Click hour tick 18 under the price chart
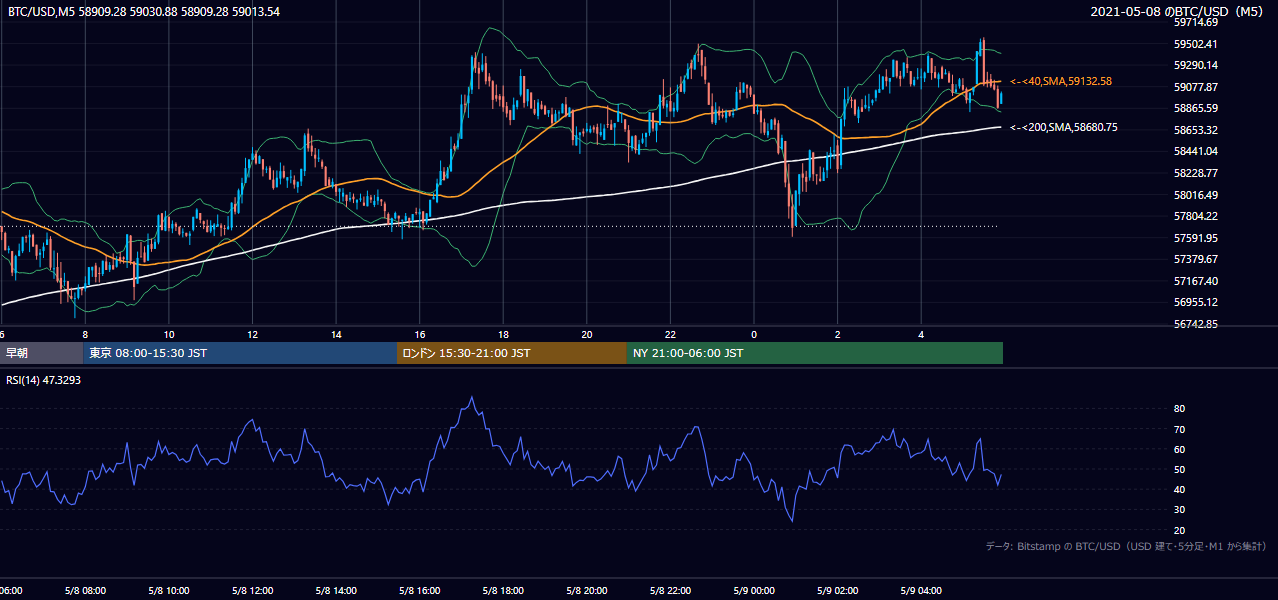Image resolution: width=1278 pixels, height=600 pixels. pos(503,334)
